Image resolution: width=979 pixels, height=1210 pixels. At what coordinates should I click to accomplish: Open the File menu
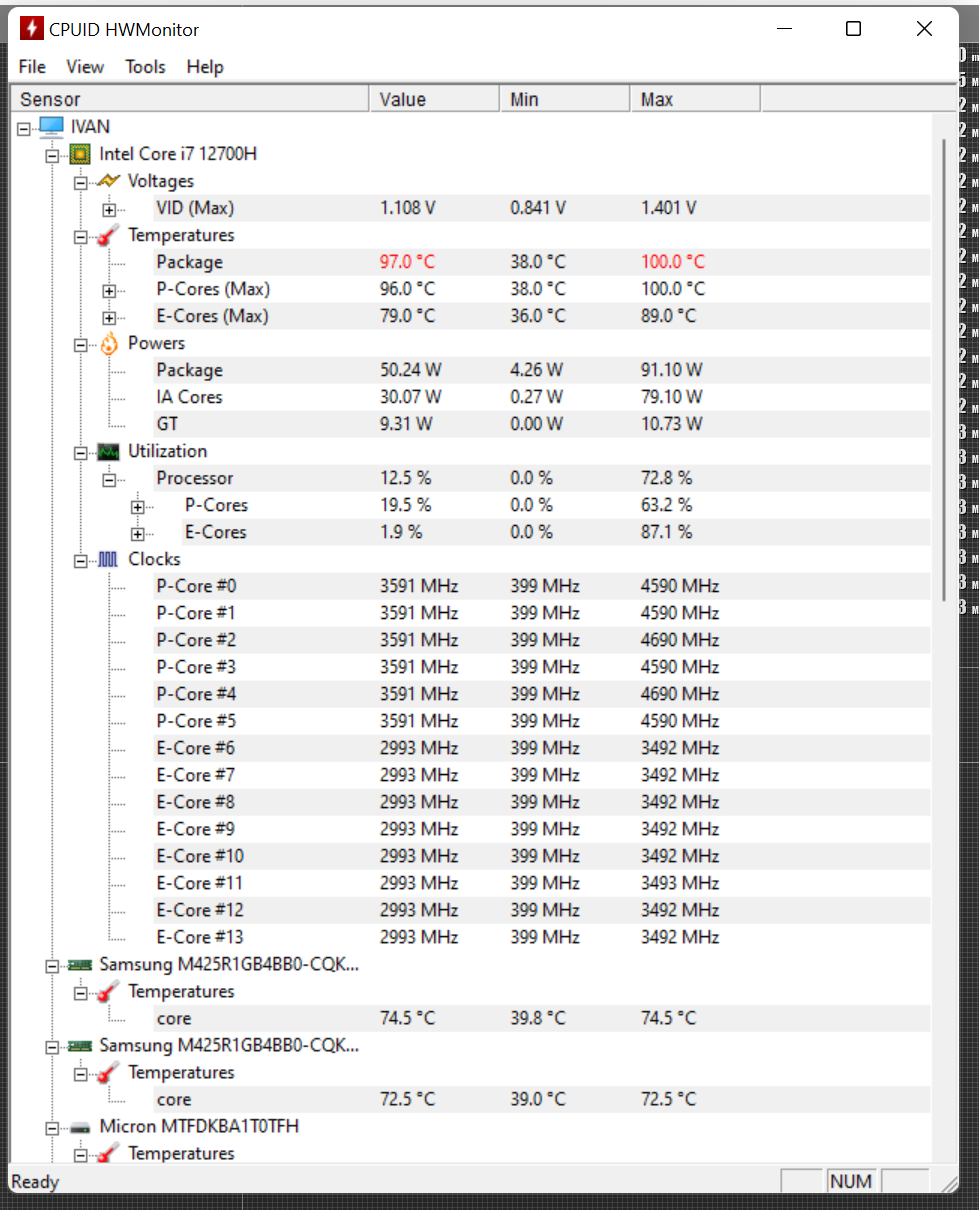[32, 67]
